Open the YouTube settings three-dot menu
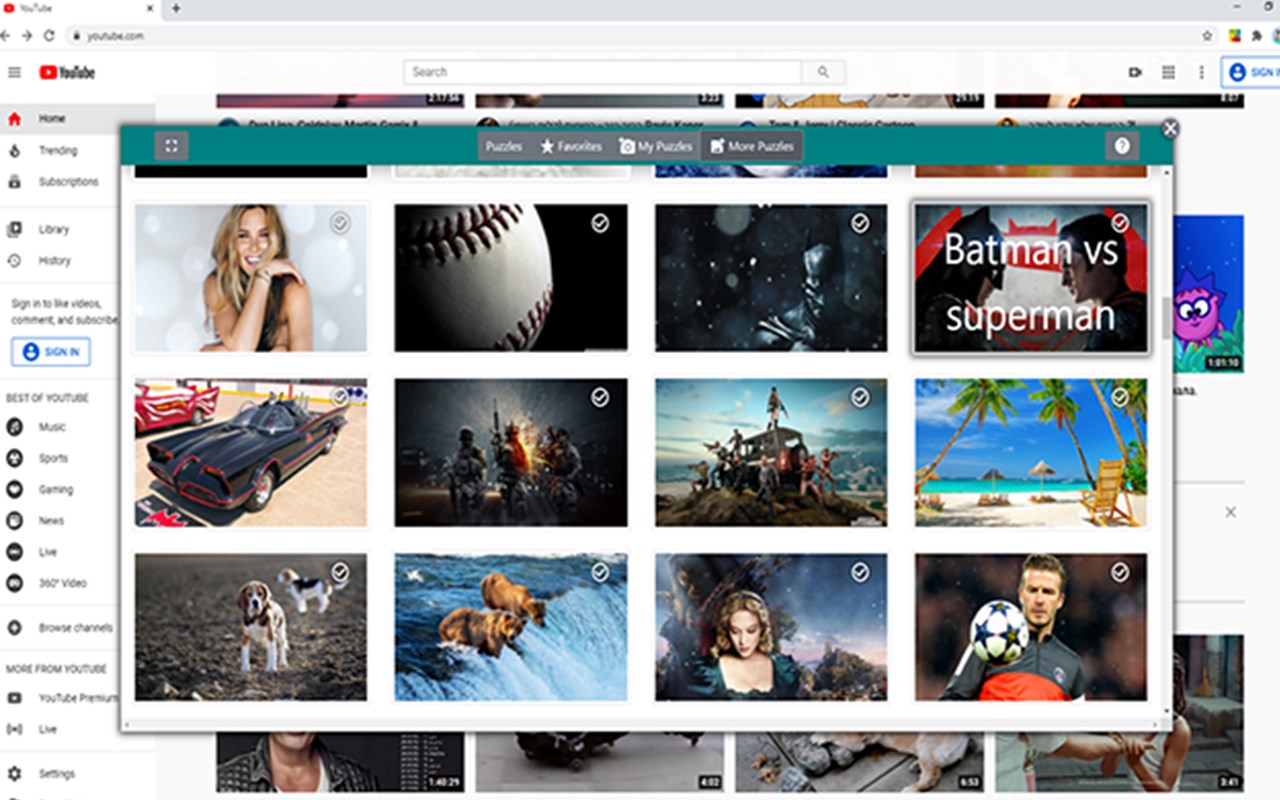 1201,72
